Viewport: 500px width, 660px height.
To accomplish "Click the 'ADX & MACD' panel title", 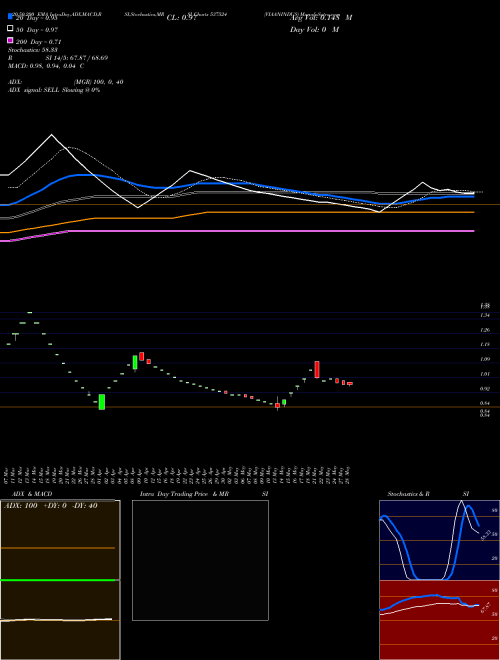I will coord(32,494).
